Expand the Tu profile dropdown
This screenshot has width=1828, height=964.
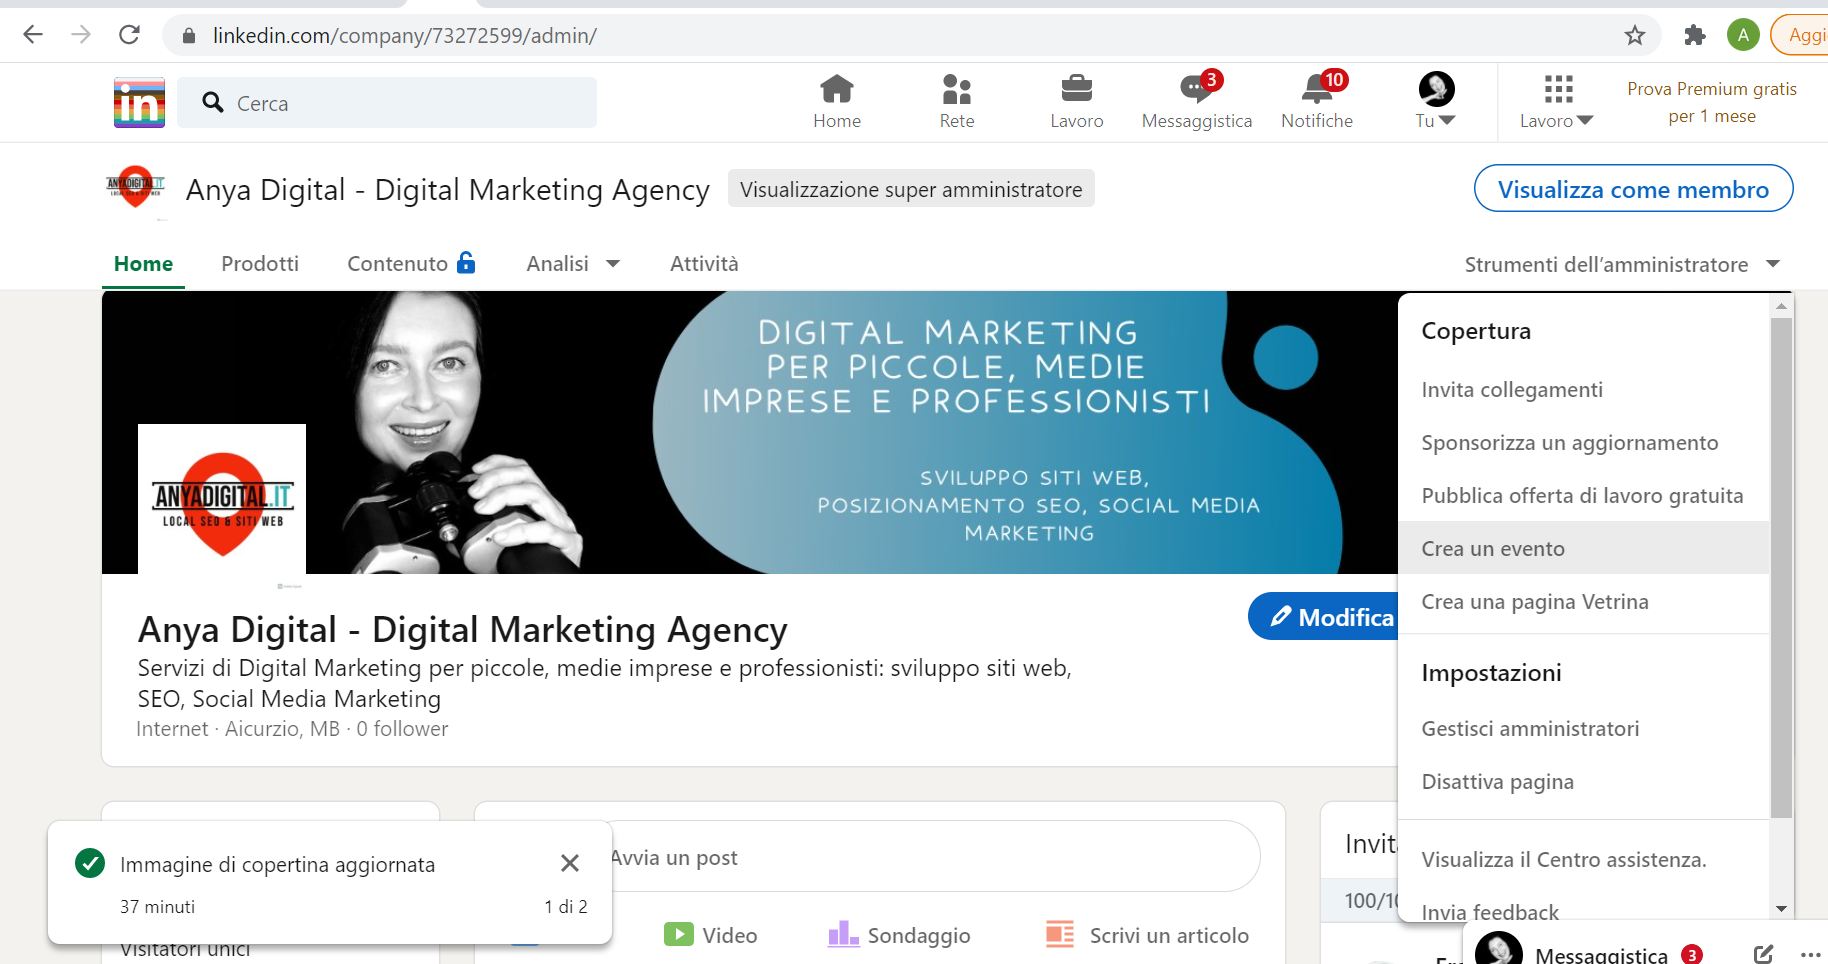[x=1436, y=102]
